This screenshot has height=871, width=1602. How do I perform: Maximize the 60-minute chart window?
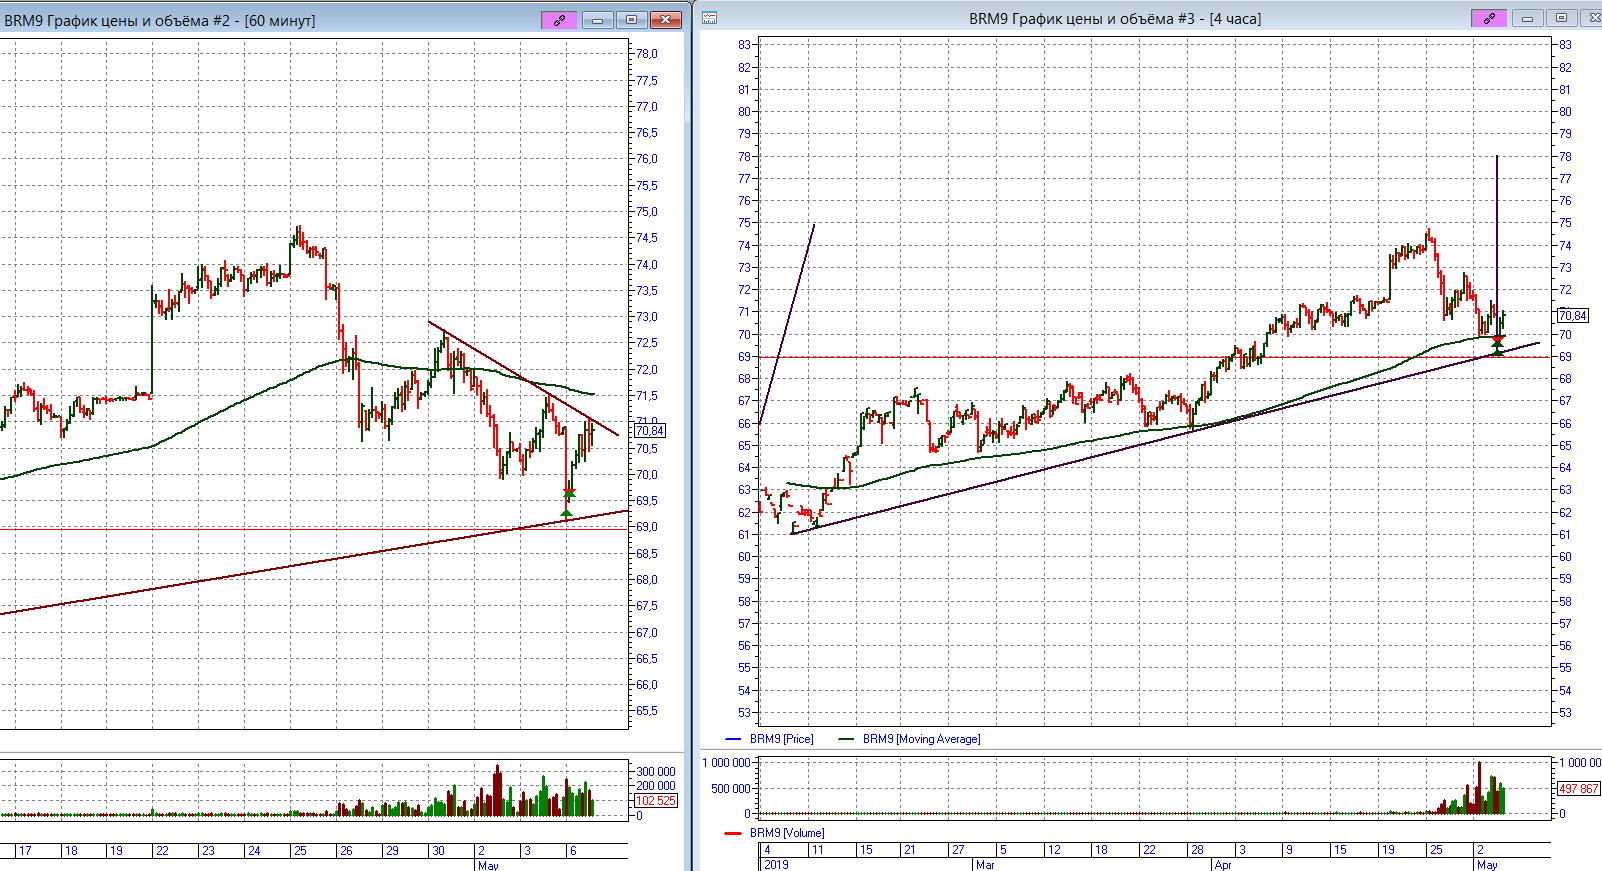(631, 20)
